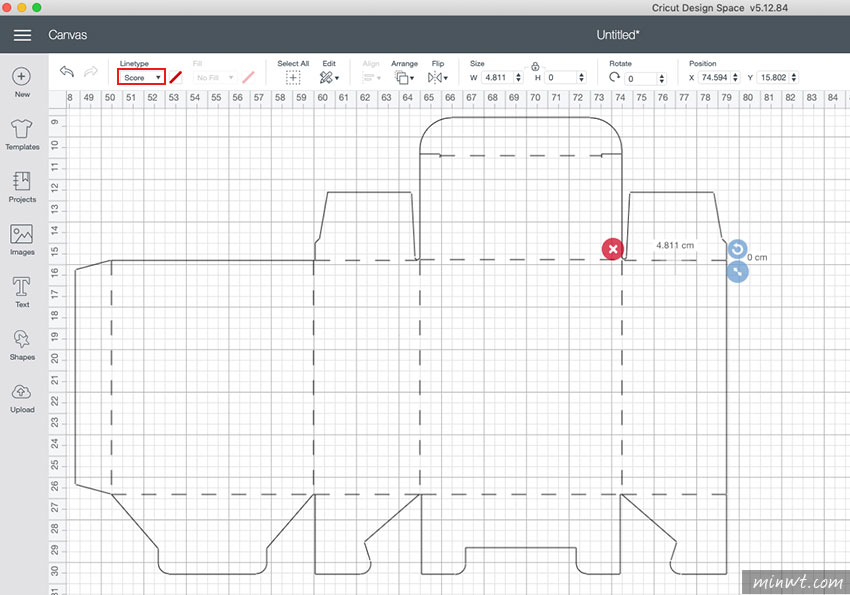This screenshot has height=595, width=850.
Task: Click the Rotate angle stepper arrows
Action: (x=662, y=79)
